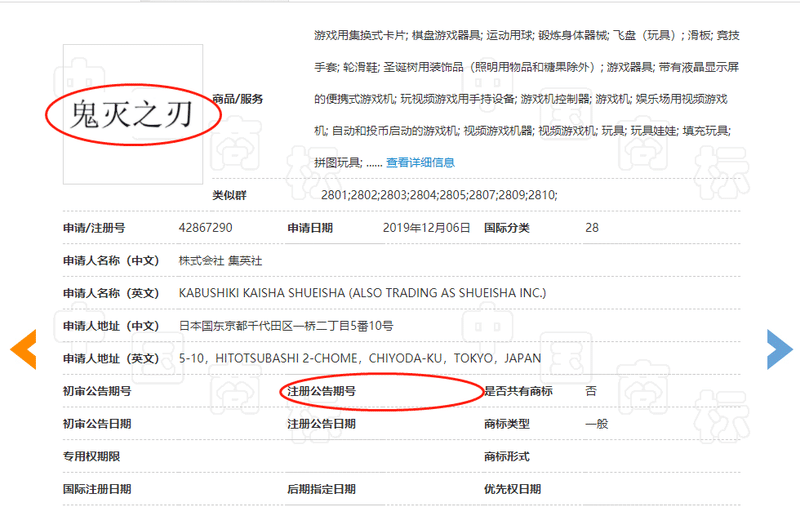The width and height of the screenshot is (800, 507).
Task: Click the 初审公告日期 label
Action: 97,424
